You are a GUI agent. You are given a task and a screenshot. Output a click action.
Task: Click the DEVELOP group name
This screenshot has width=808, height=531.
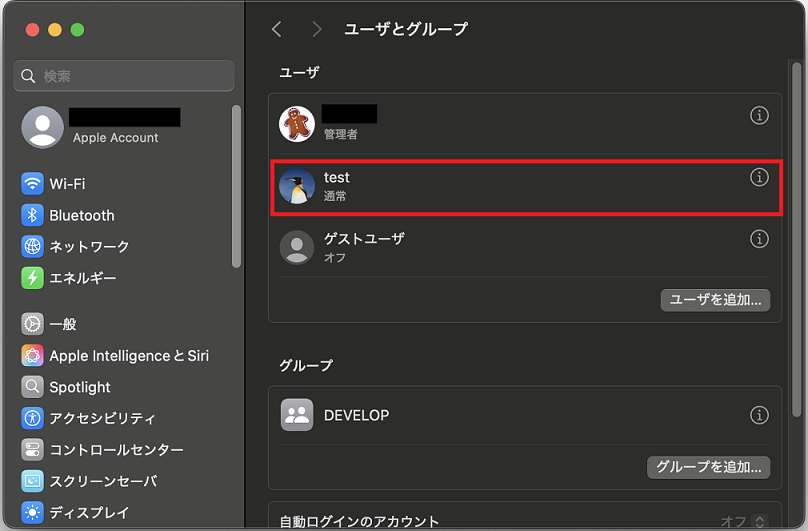[357, 415]
